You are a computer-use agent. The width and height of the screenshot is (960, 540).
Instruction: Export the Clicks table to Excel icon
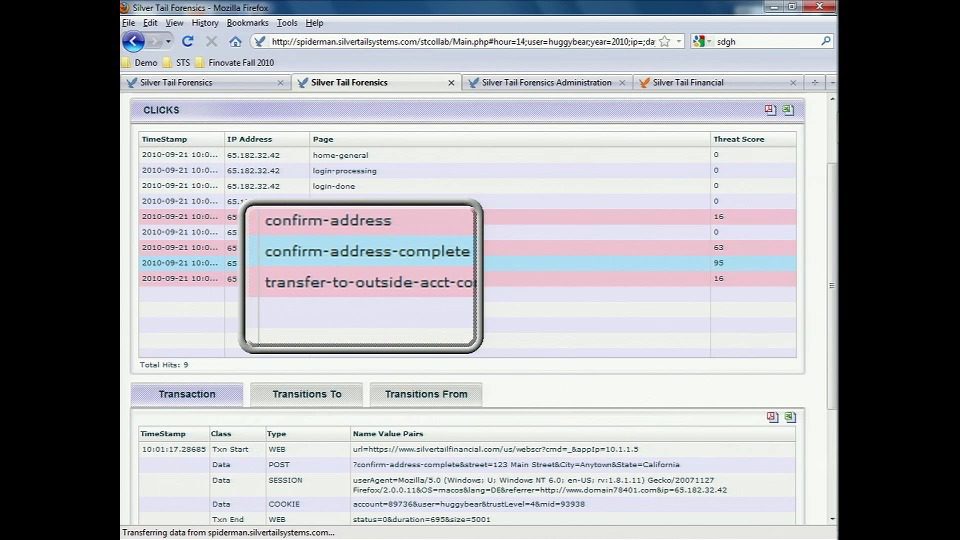pos(788,110)
